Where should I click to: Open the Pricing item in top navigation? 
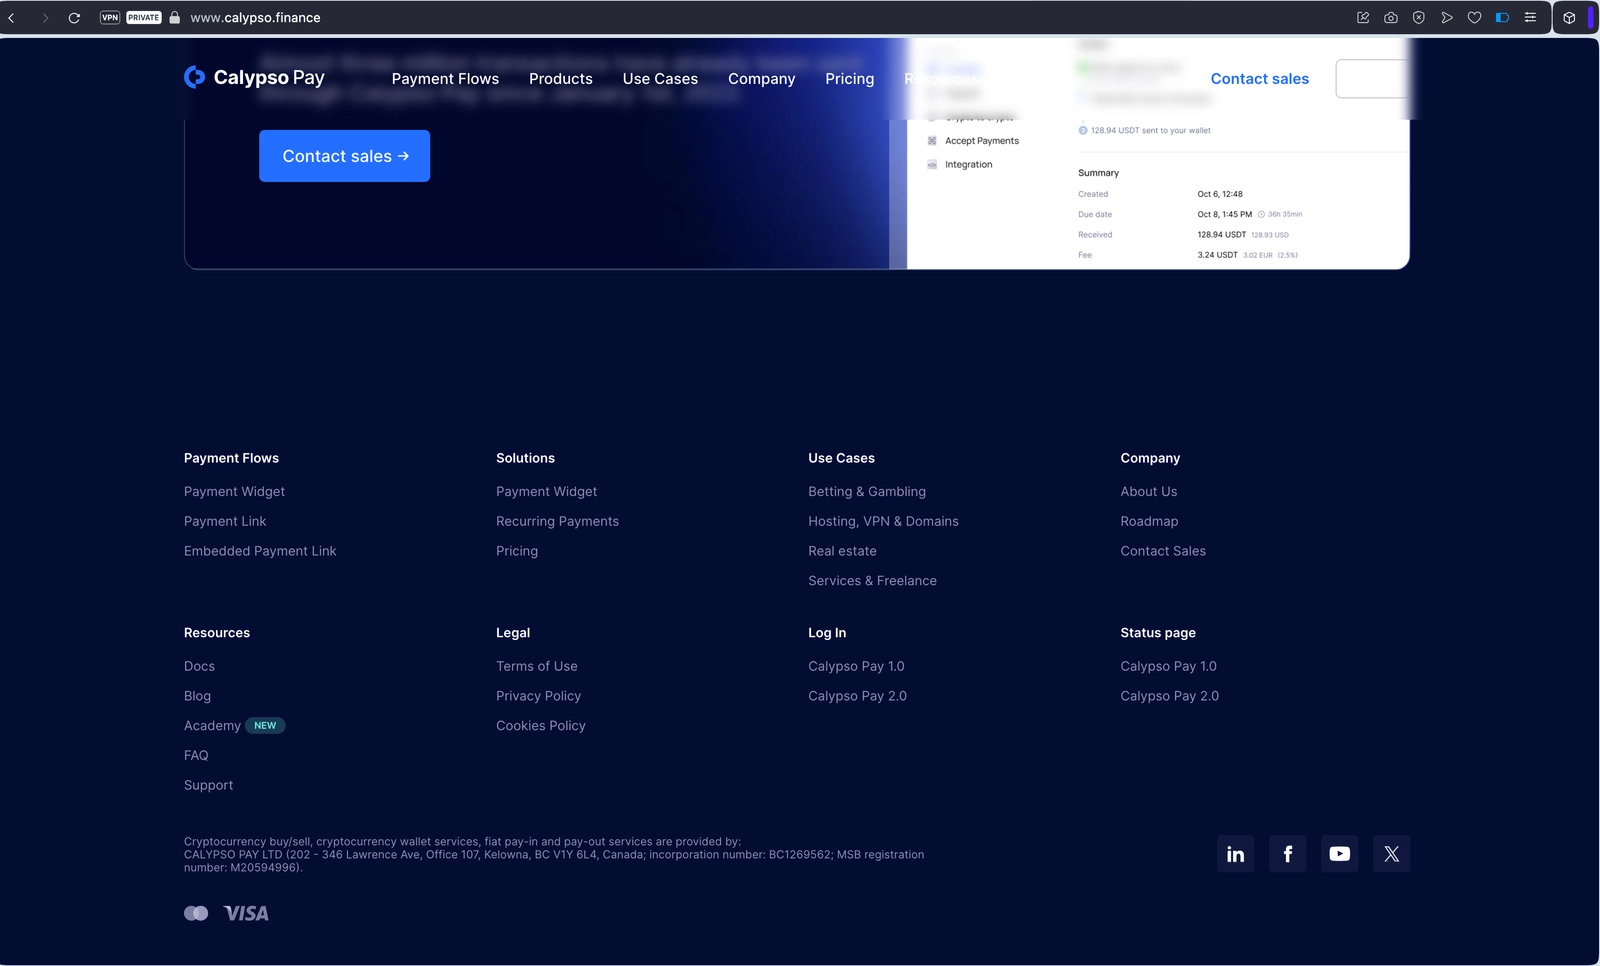pos(849,79)
